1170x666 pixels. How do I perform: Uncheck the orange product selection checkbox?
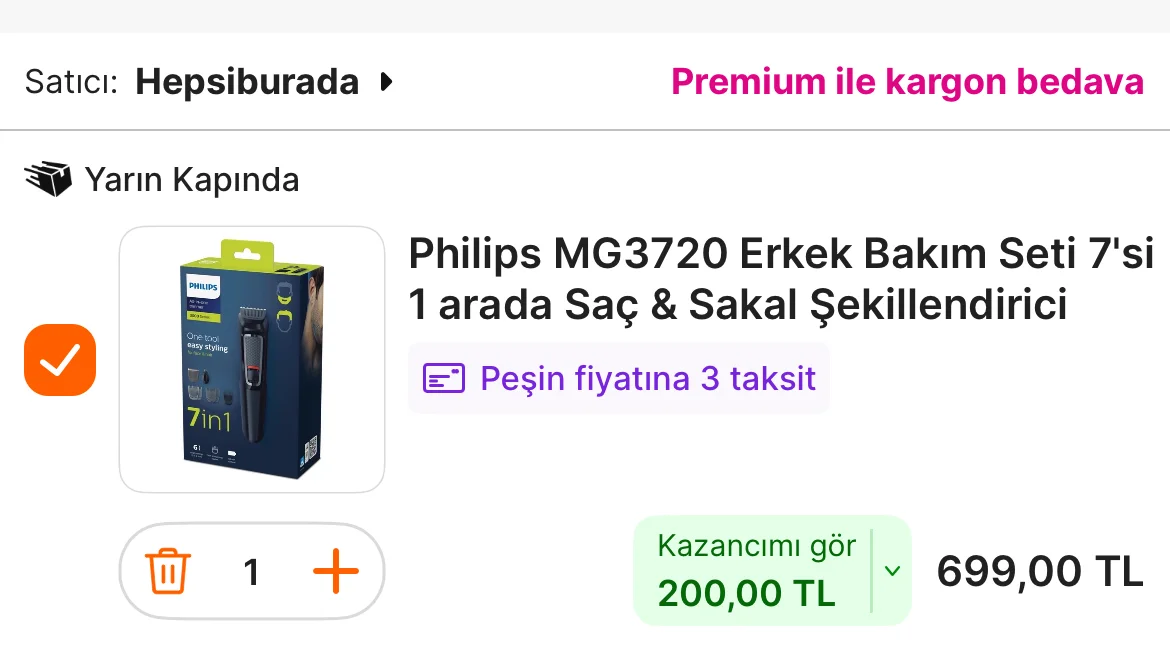60,359
